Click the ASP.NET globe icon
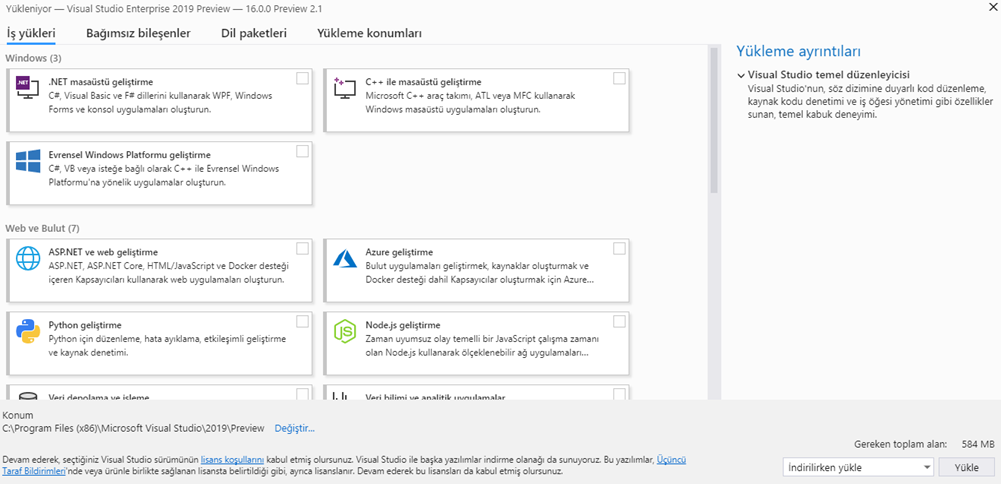 27,259
